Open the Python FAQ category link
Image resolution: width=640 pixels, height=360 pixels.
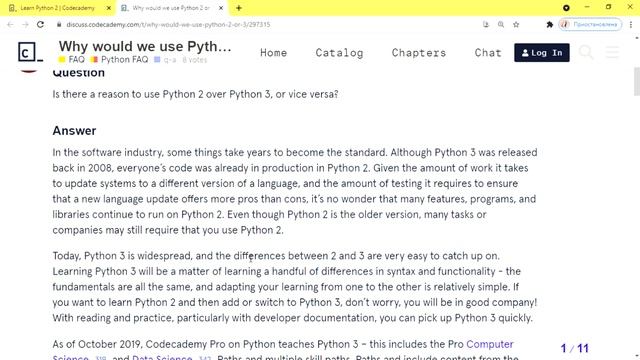[x=120, y=60]
